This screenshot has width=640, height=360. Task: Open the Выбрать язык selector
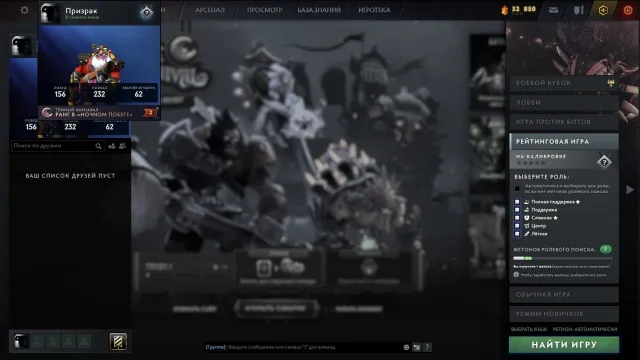click(529, 329)
